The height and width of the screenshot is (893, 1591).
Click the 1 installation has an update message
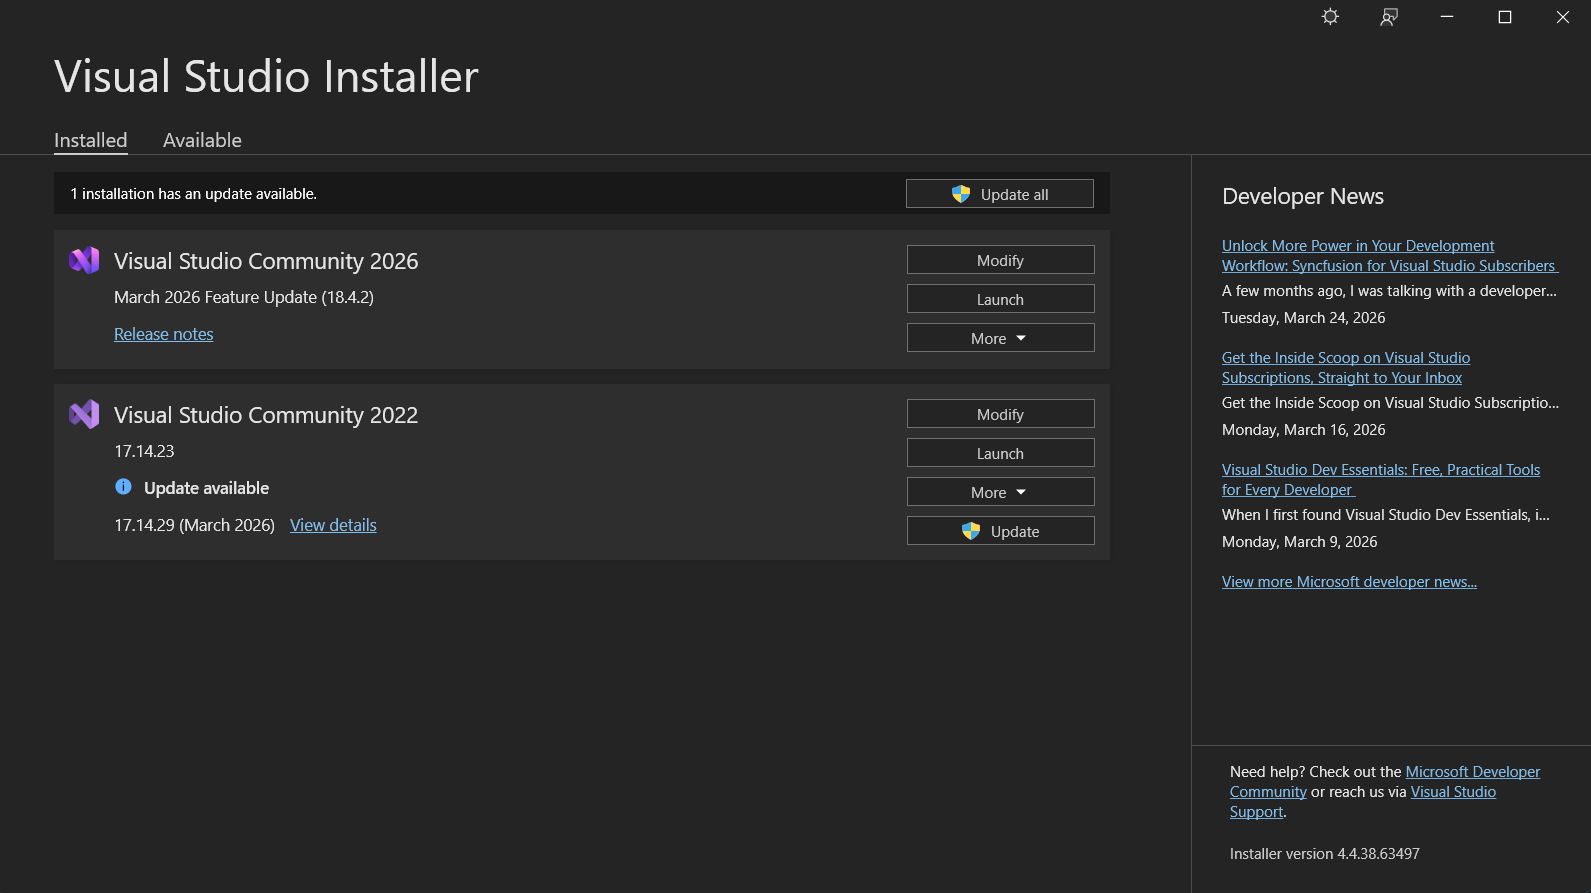tap(193, 194)
